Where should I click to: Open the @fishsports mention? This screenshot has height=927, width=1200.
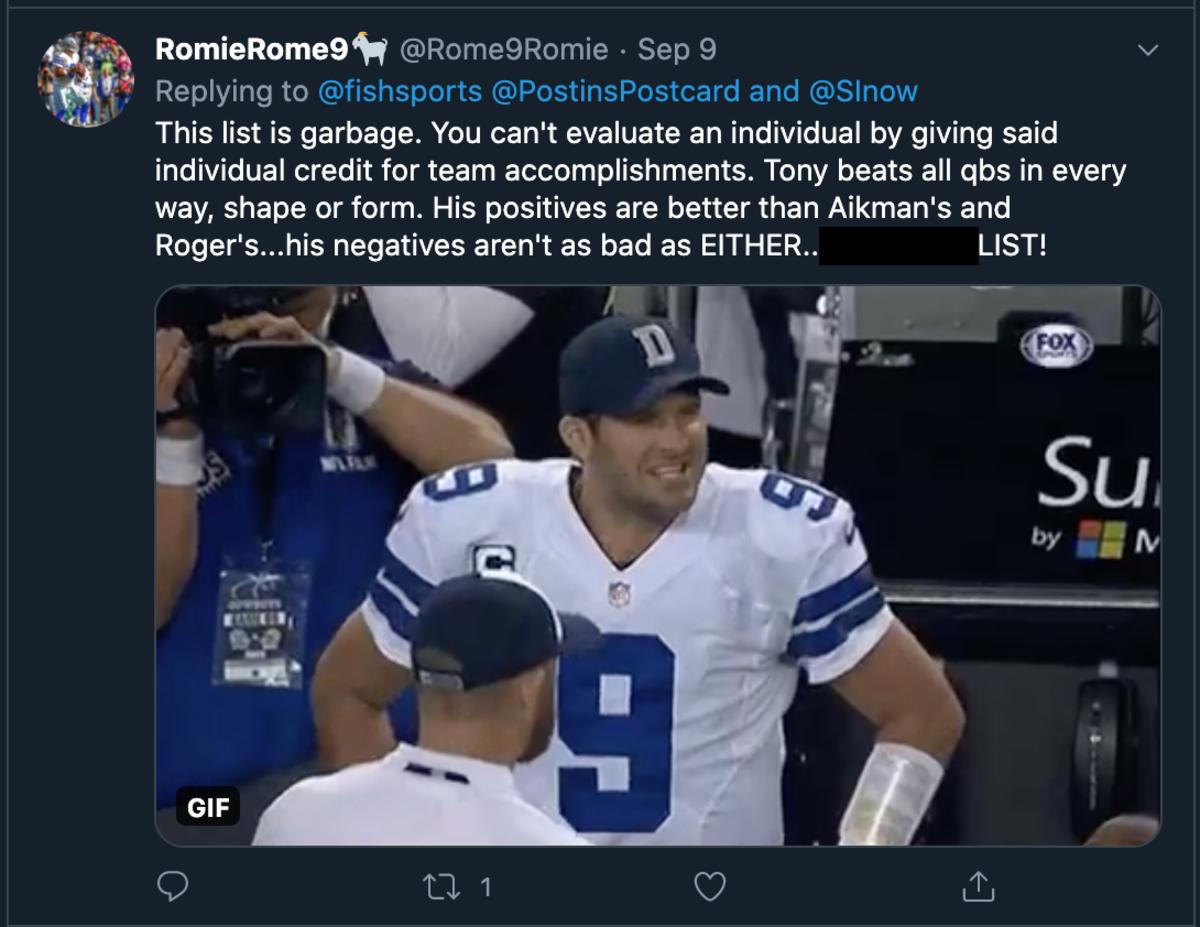[x=400, y=91]
